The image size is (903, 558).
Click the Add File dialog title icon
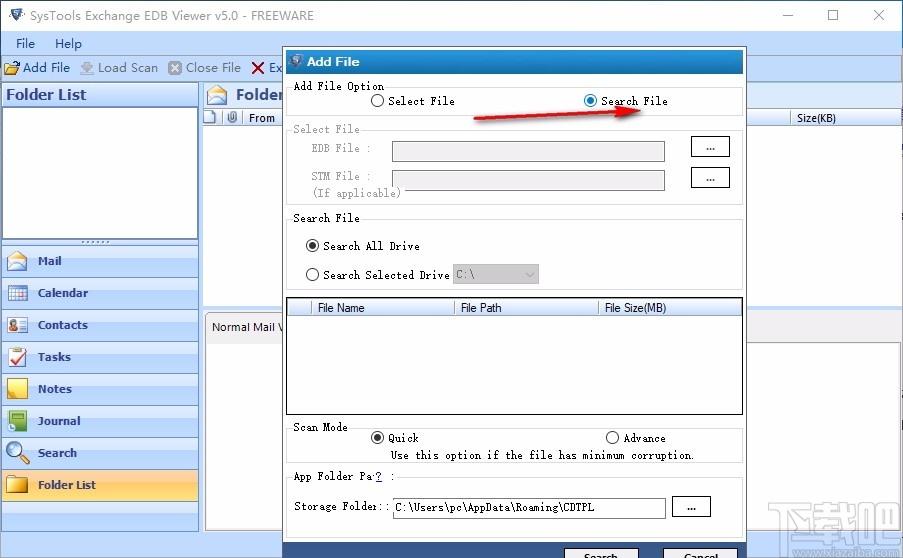[296, 61]
